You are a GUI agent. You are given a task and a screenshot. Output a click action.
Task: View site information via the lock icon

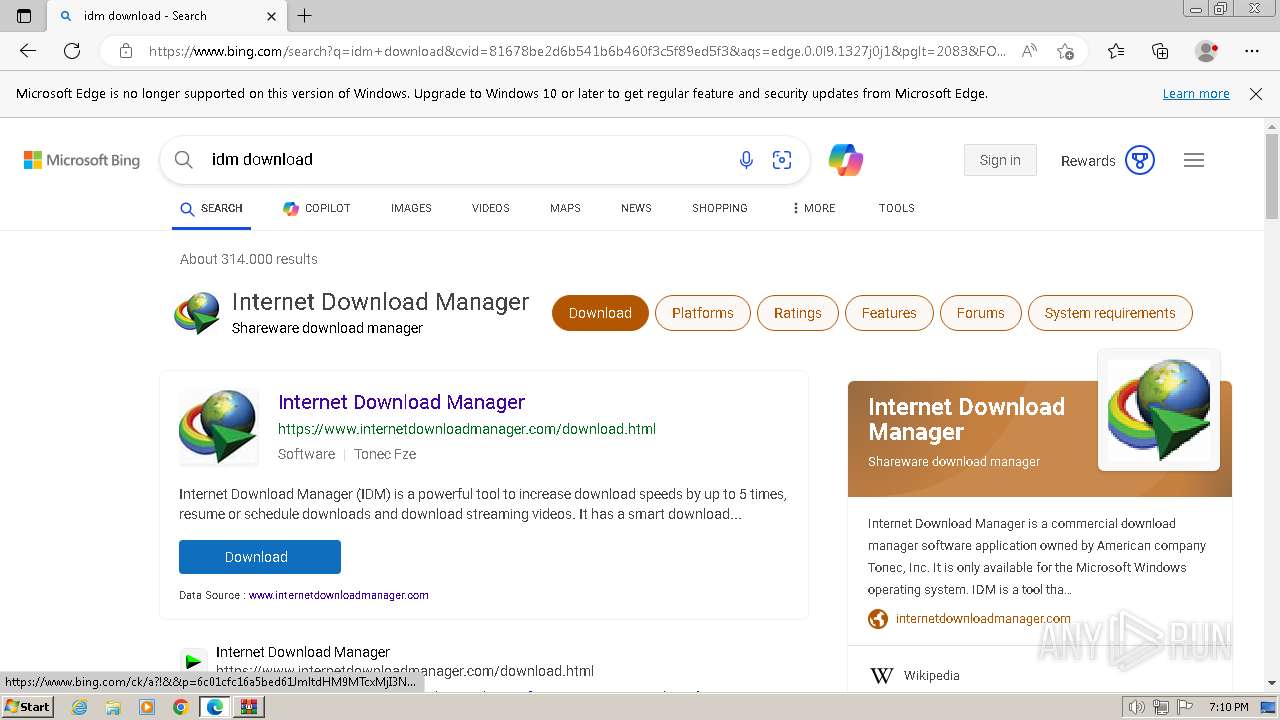[126, 51]
